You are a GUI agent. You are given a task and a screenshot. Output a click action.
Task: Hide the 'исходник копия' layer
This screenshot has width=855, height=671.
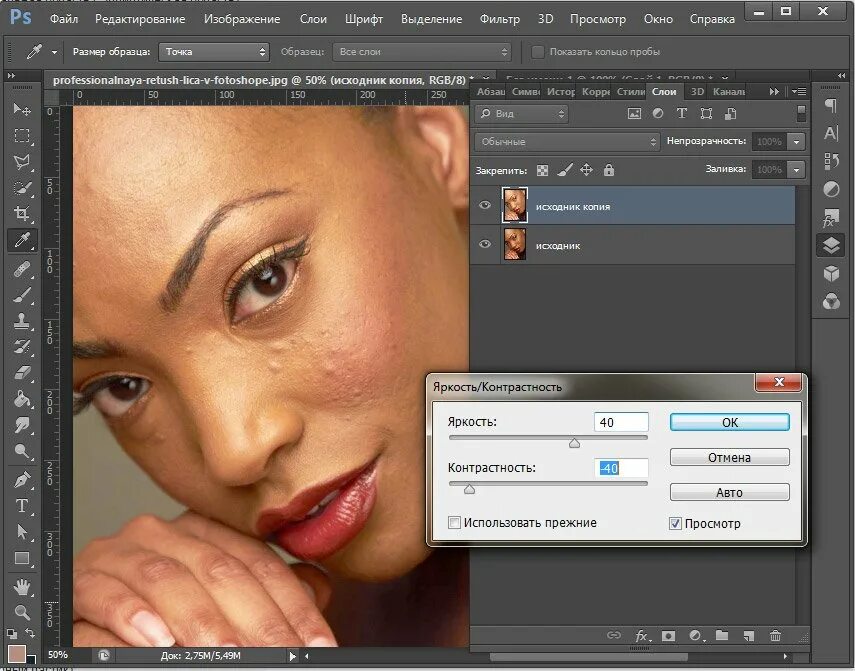click(484, 205)
